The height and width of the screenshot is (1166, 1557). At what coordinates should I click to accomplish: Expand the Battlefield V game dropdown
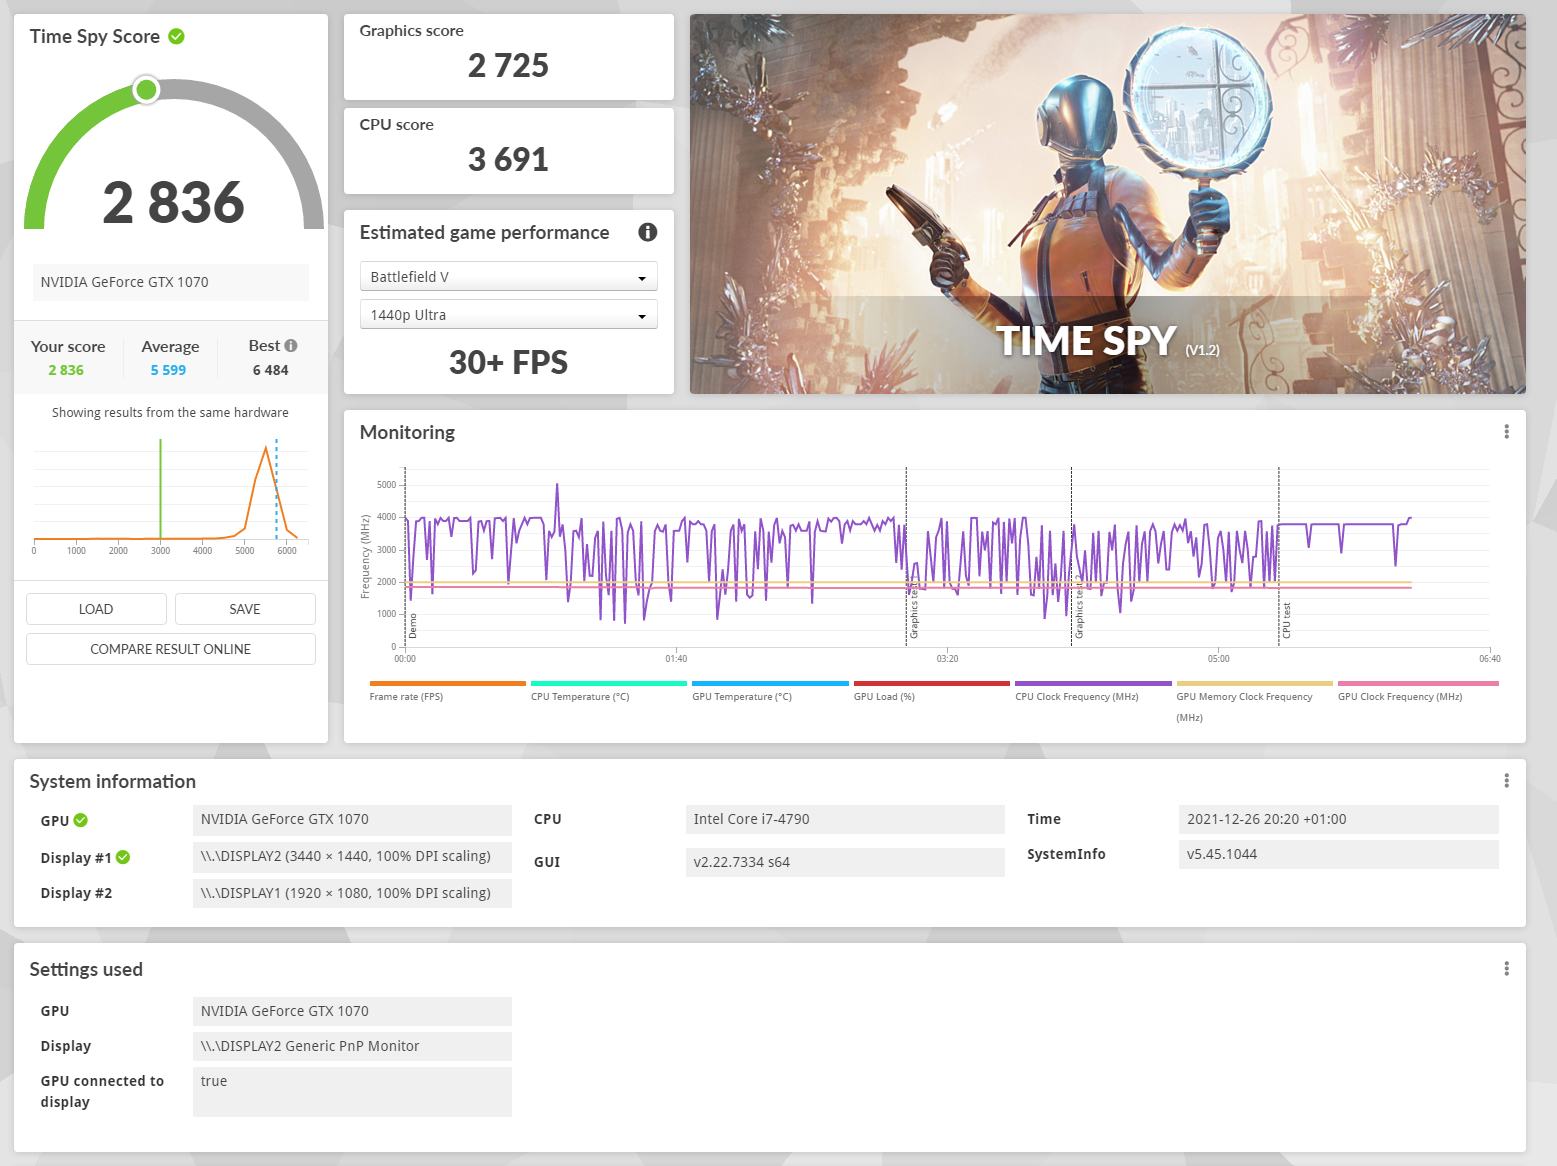tap(508, 277)
